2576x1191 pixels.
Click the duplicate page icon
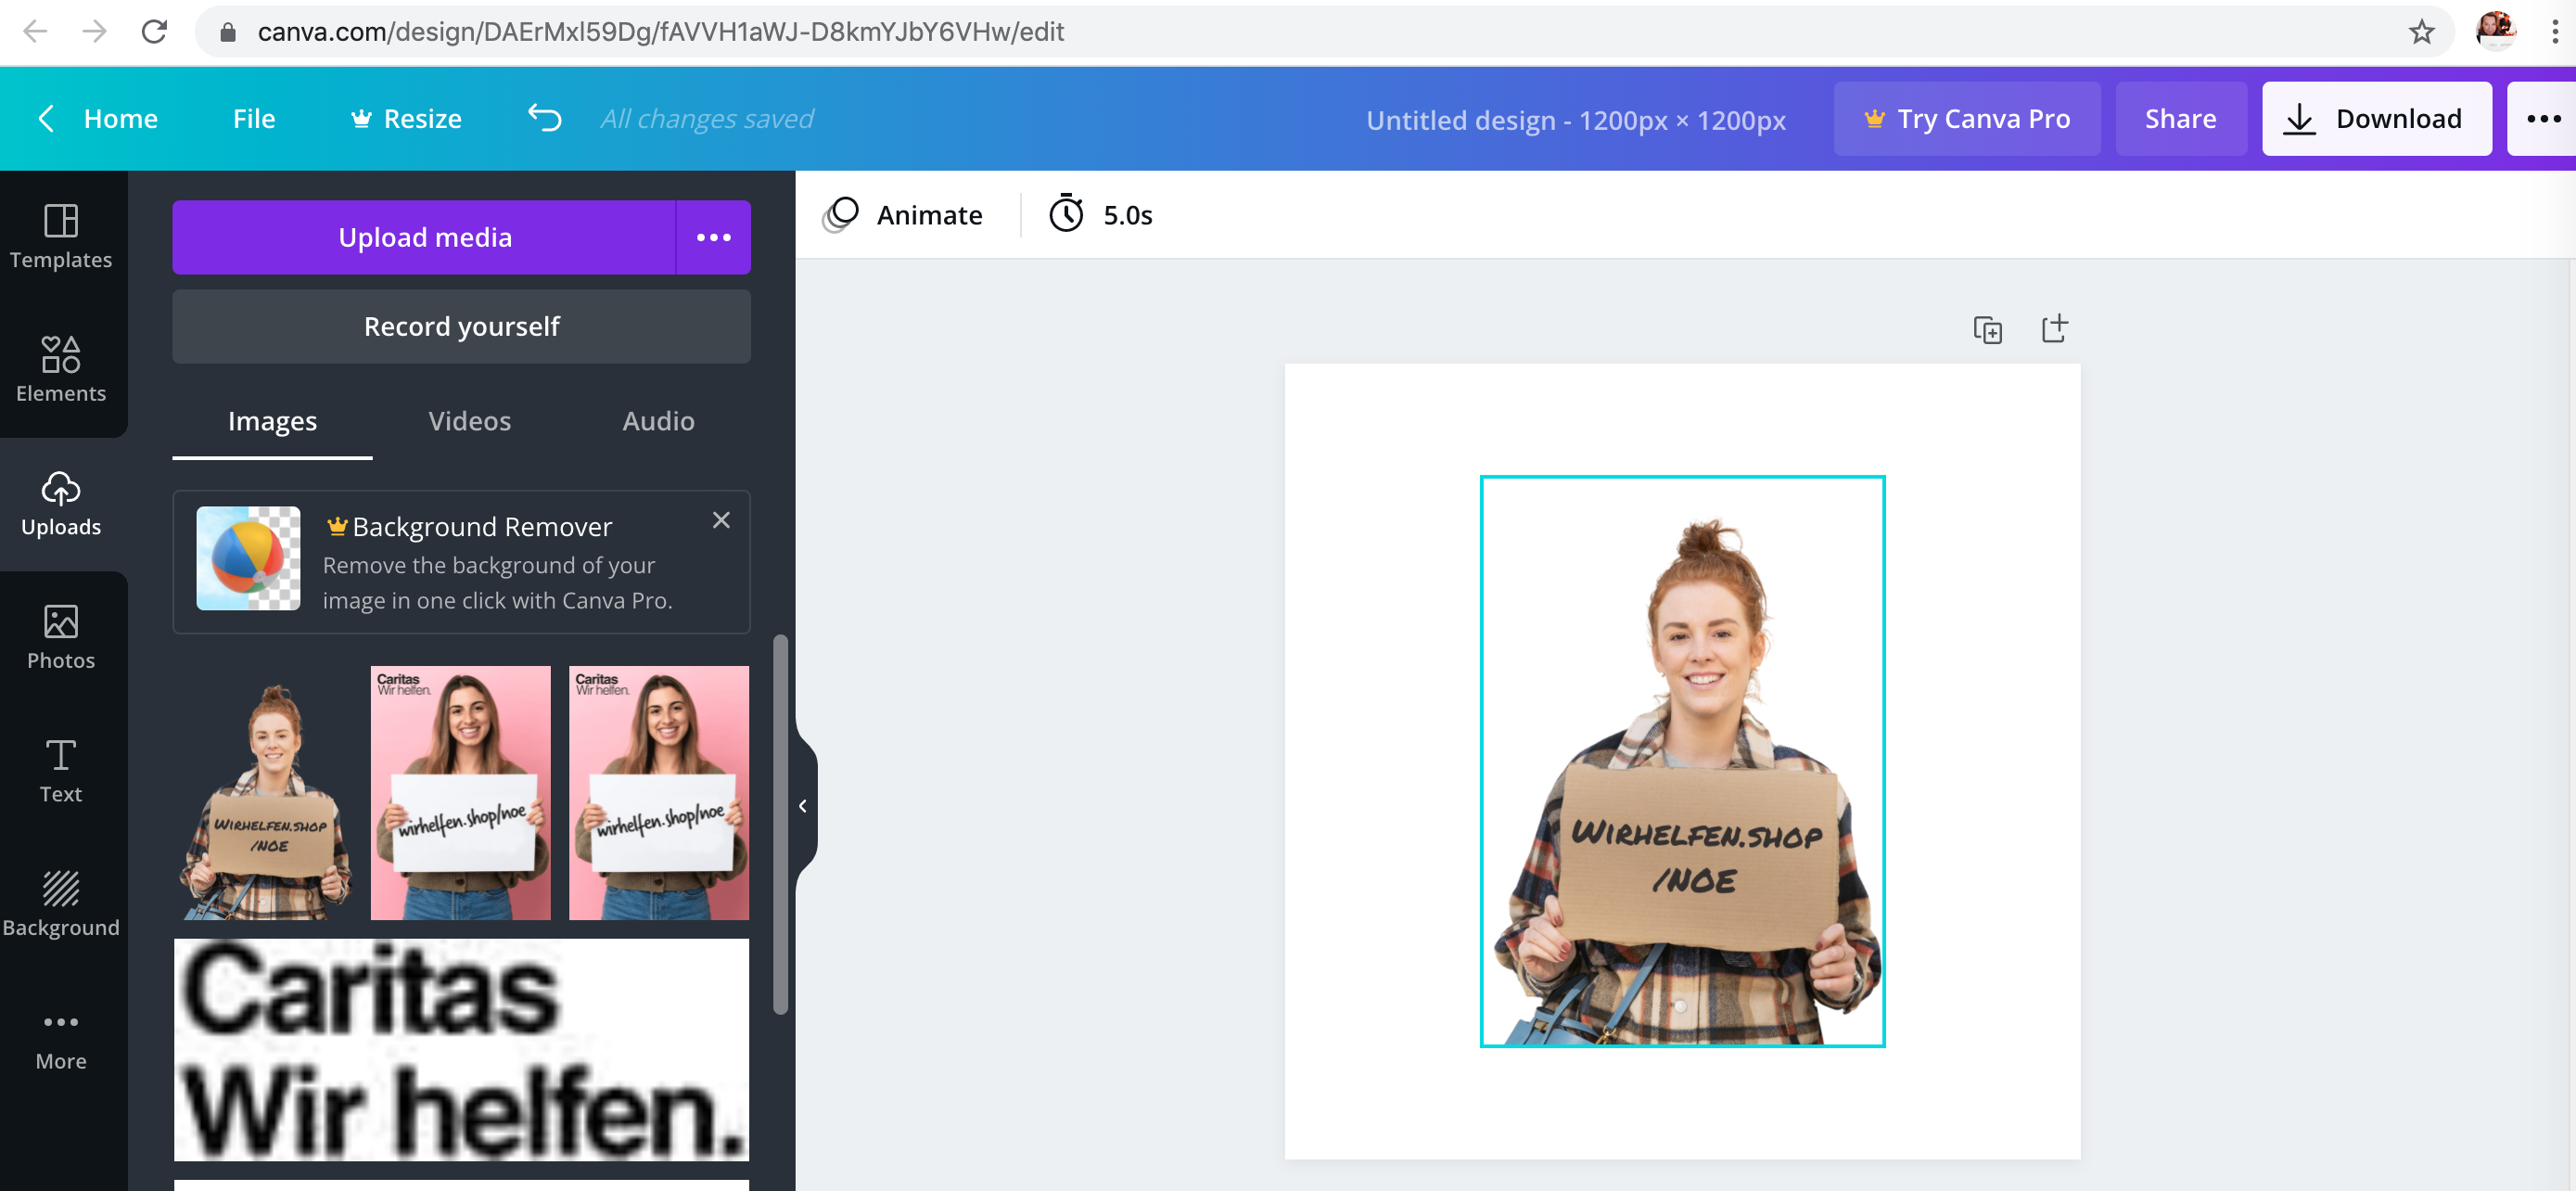coord(1987,329)
